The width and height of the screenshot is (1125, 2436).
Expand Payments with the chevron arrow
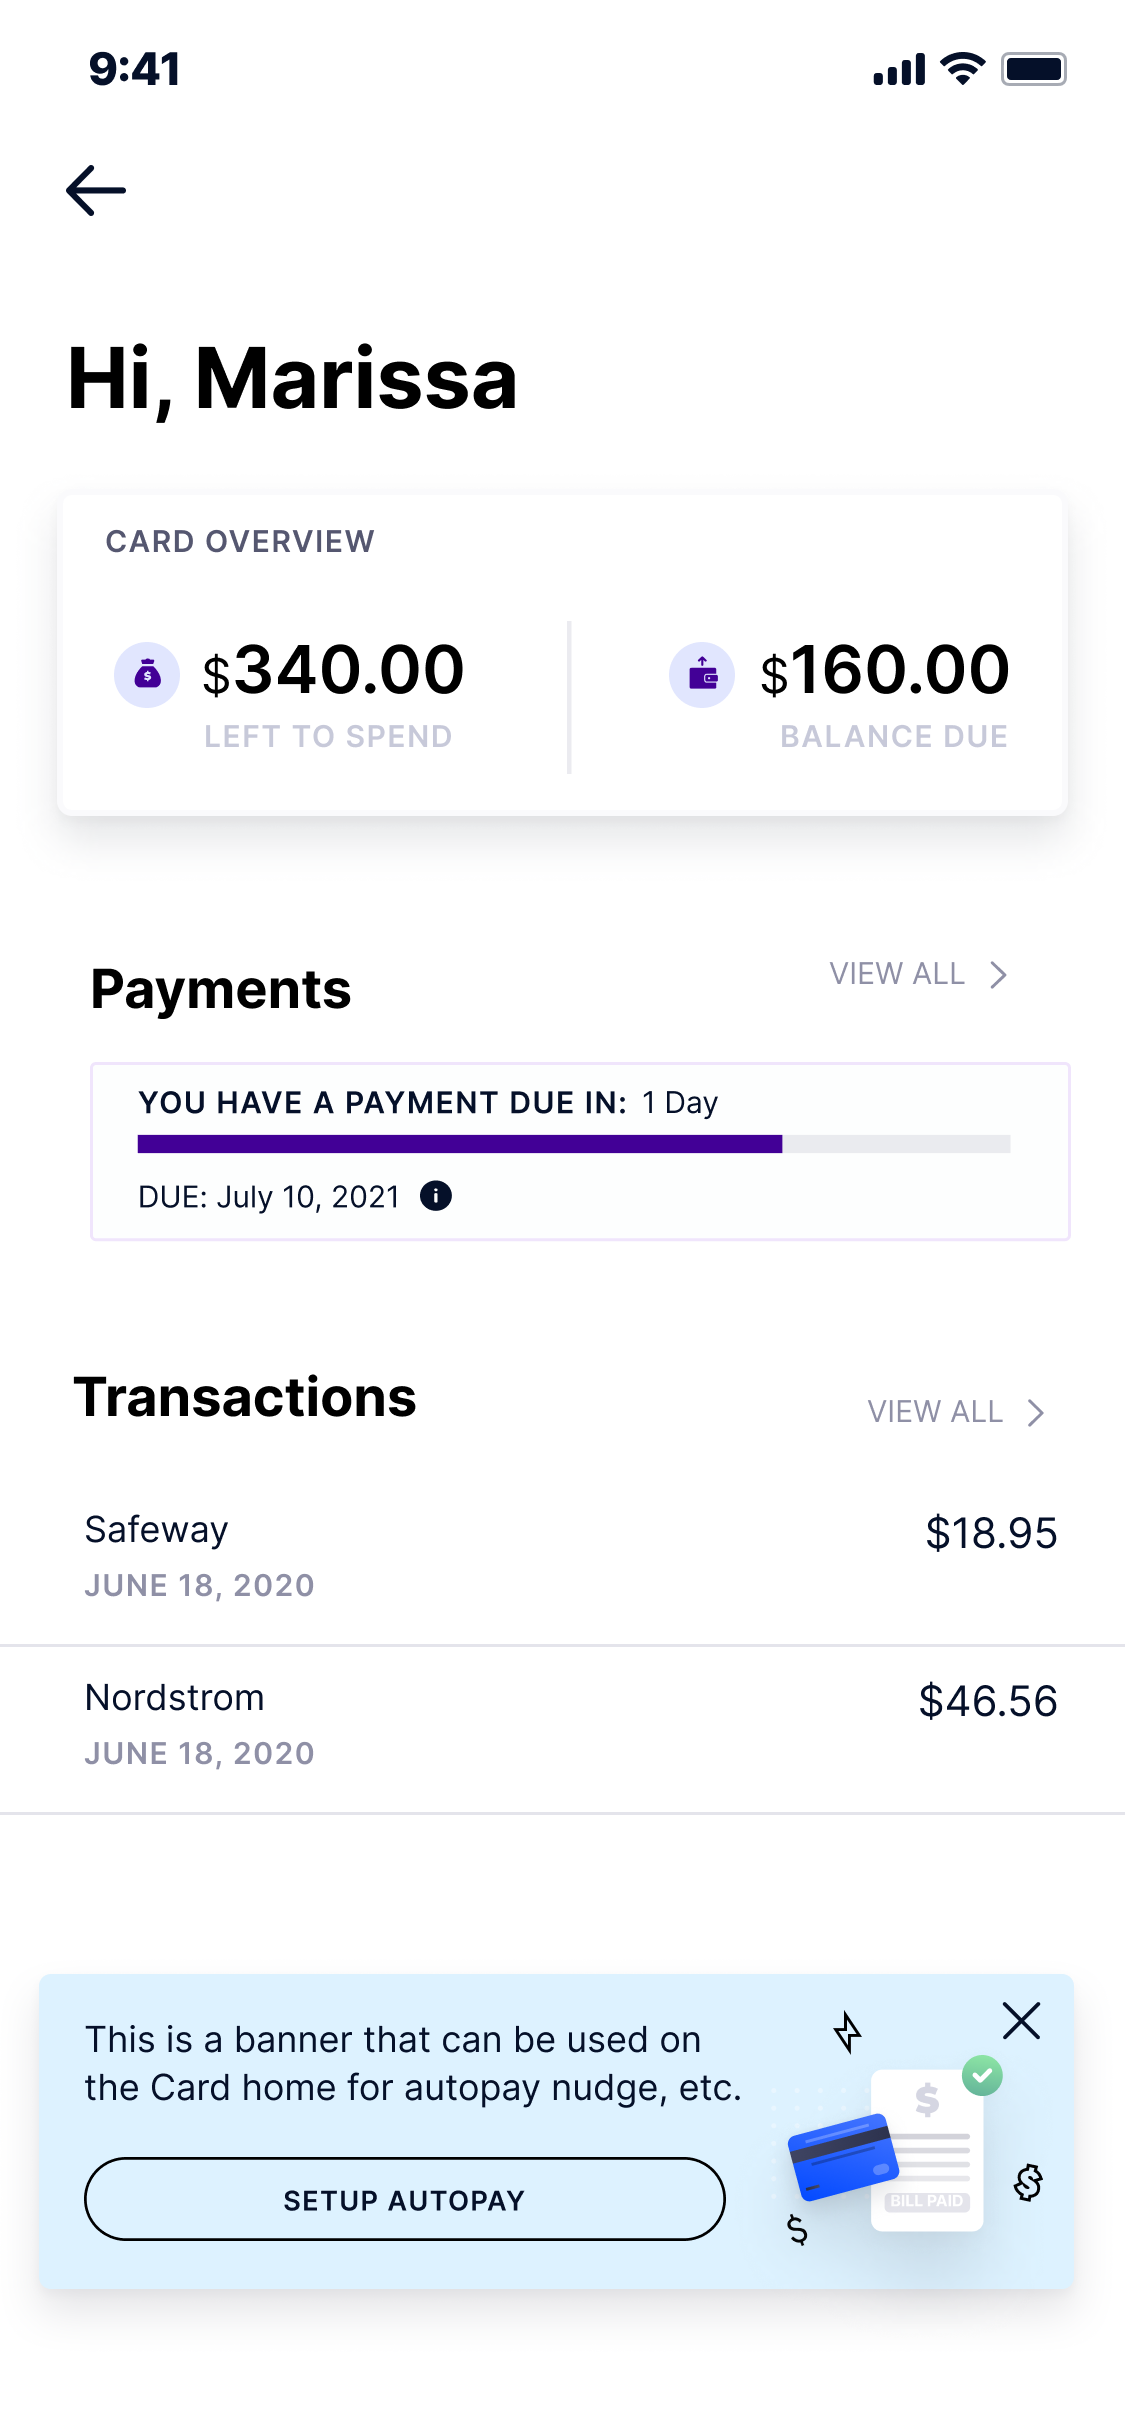998,975
